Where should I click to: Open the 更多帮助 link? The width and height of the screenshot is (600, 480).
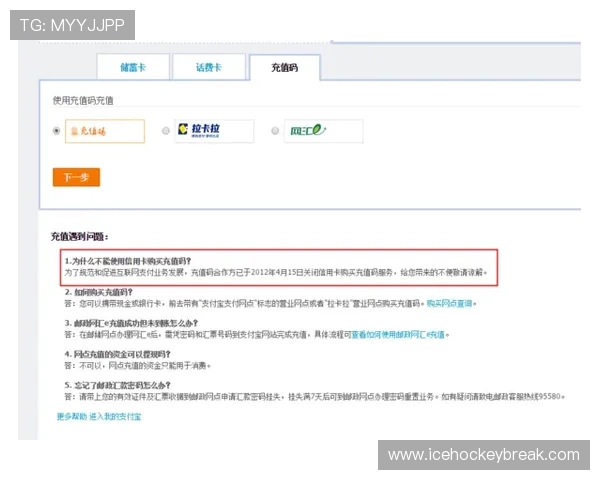[x=72, y=416]
